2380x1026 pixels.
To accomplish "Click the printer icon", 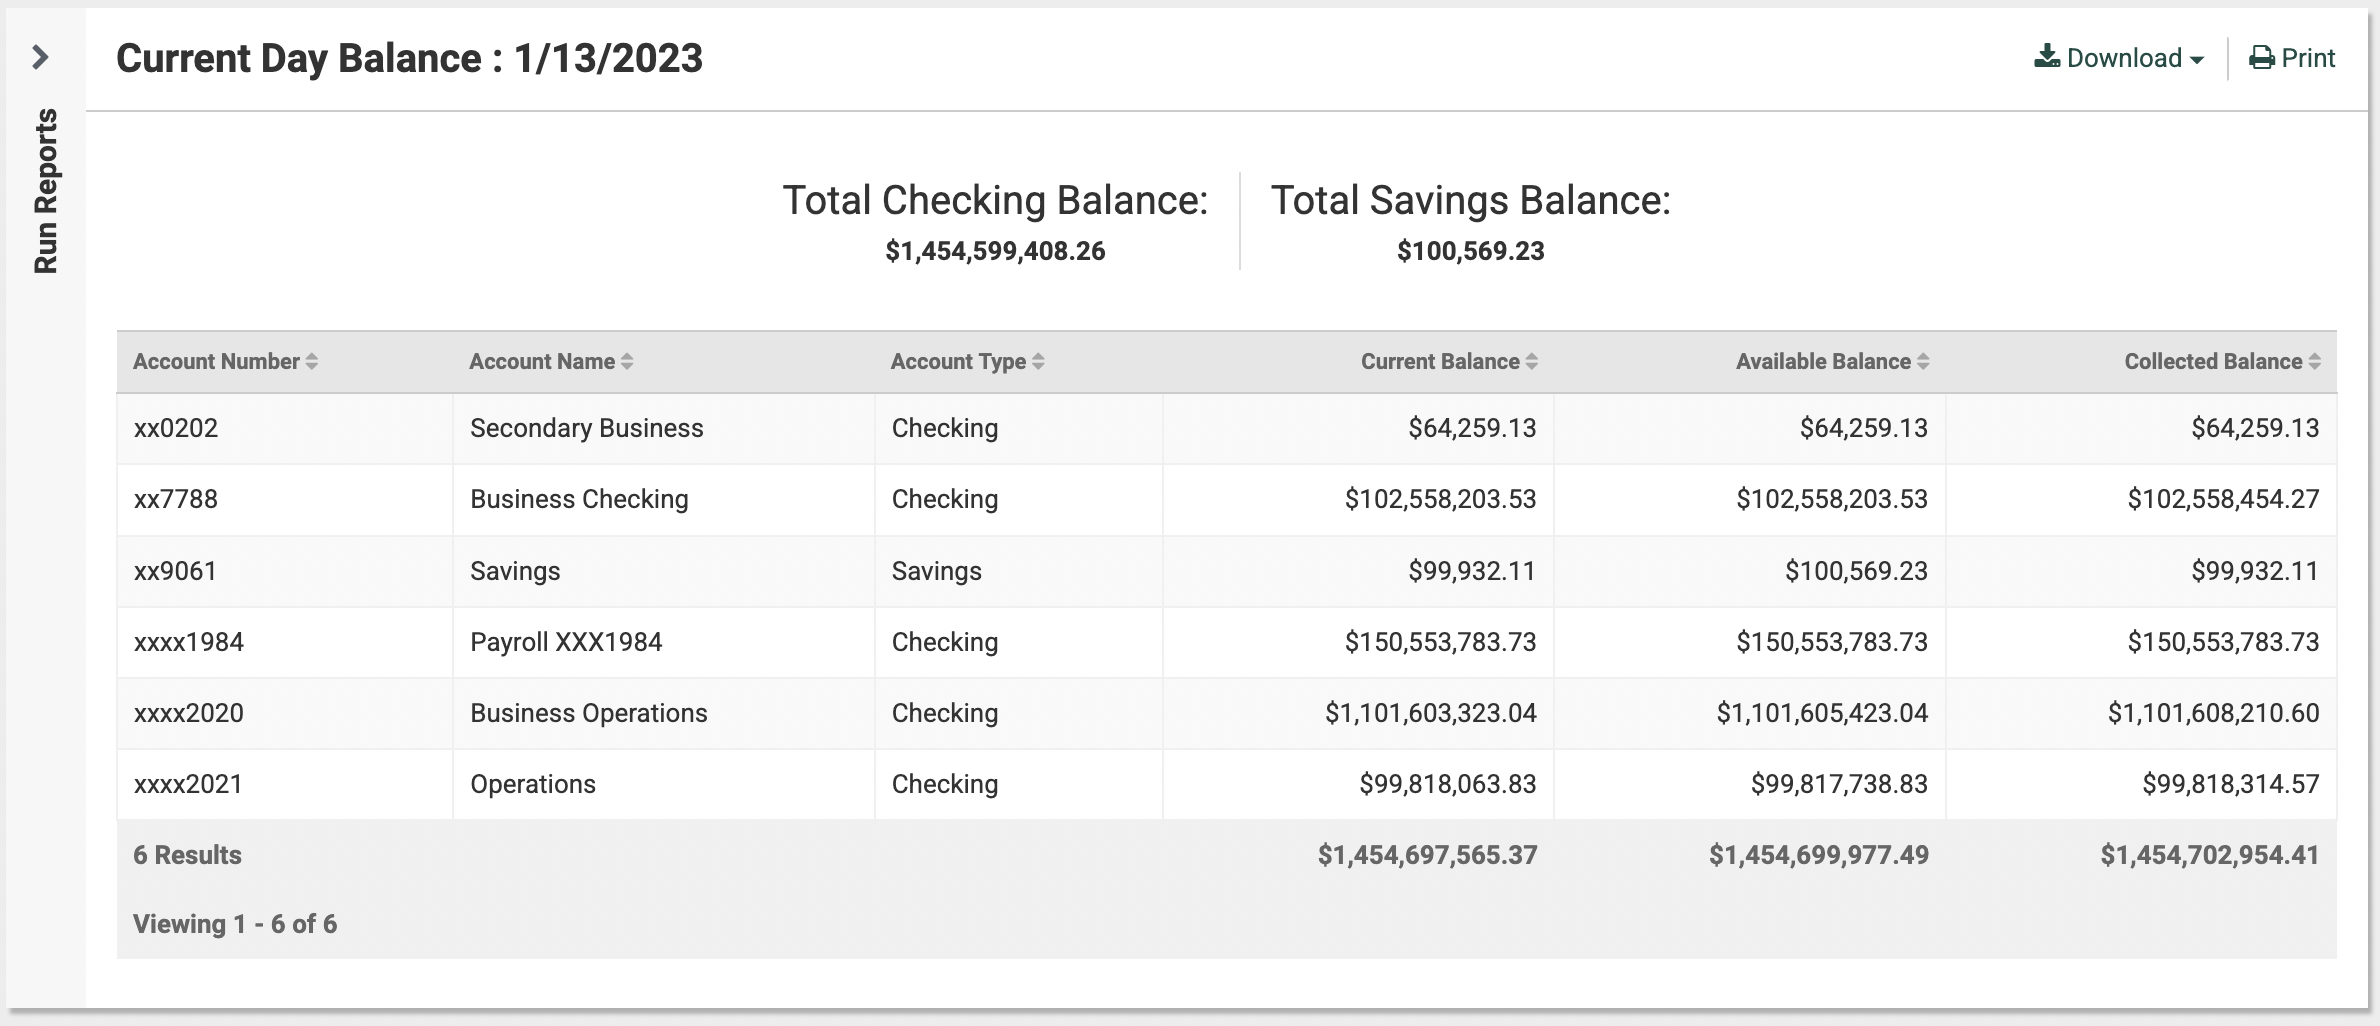I will pos(2262,58).
